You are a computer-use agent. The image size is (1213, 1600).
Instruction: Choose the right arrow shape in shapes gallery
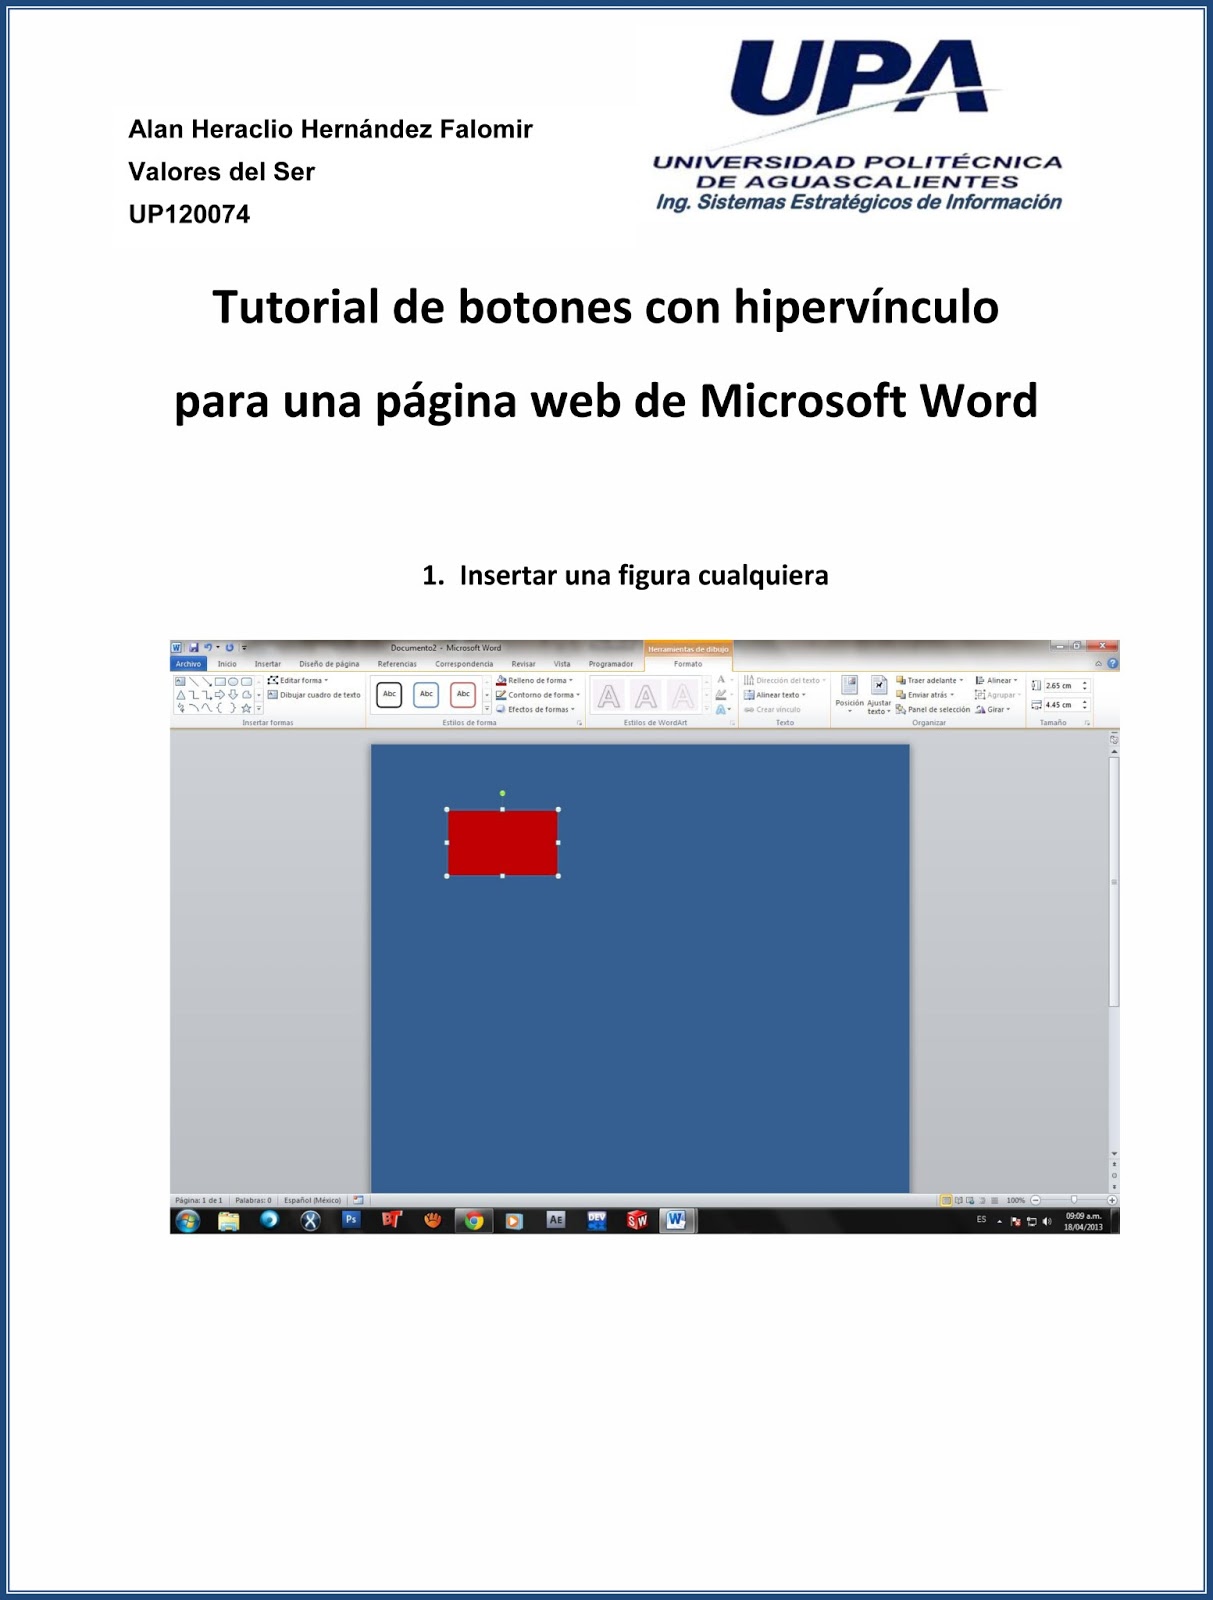220,694
